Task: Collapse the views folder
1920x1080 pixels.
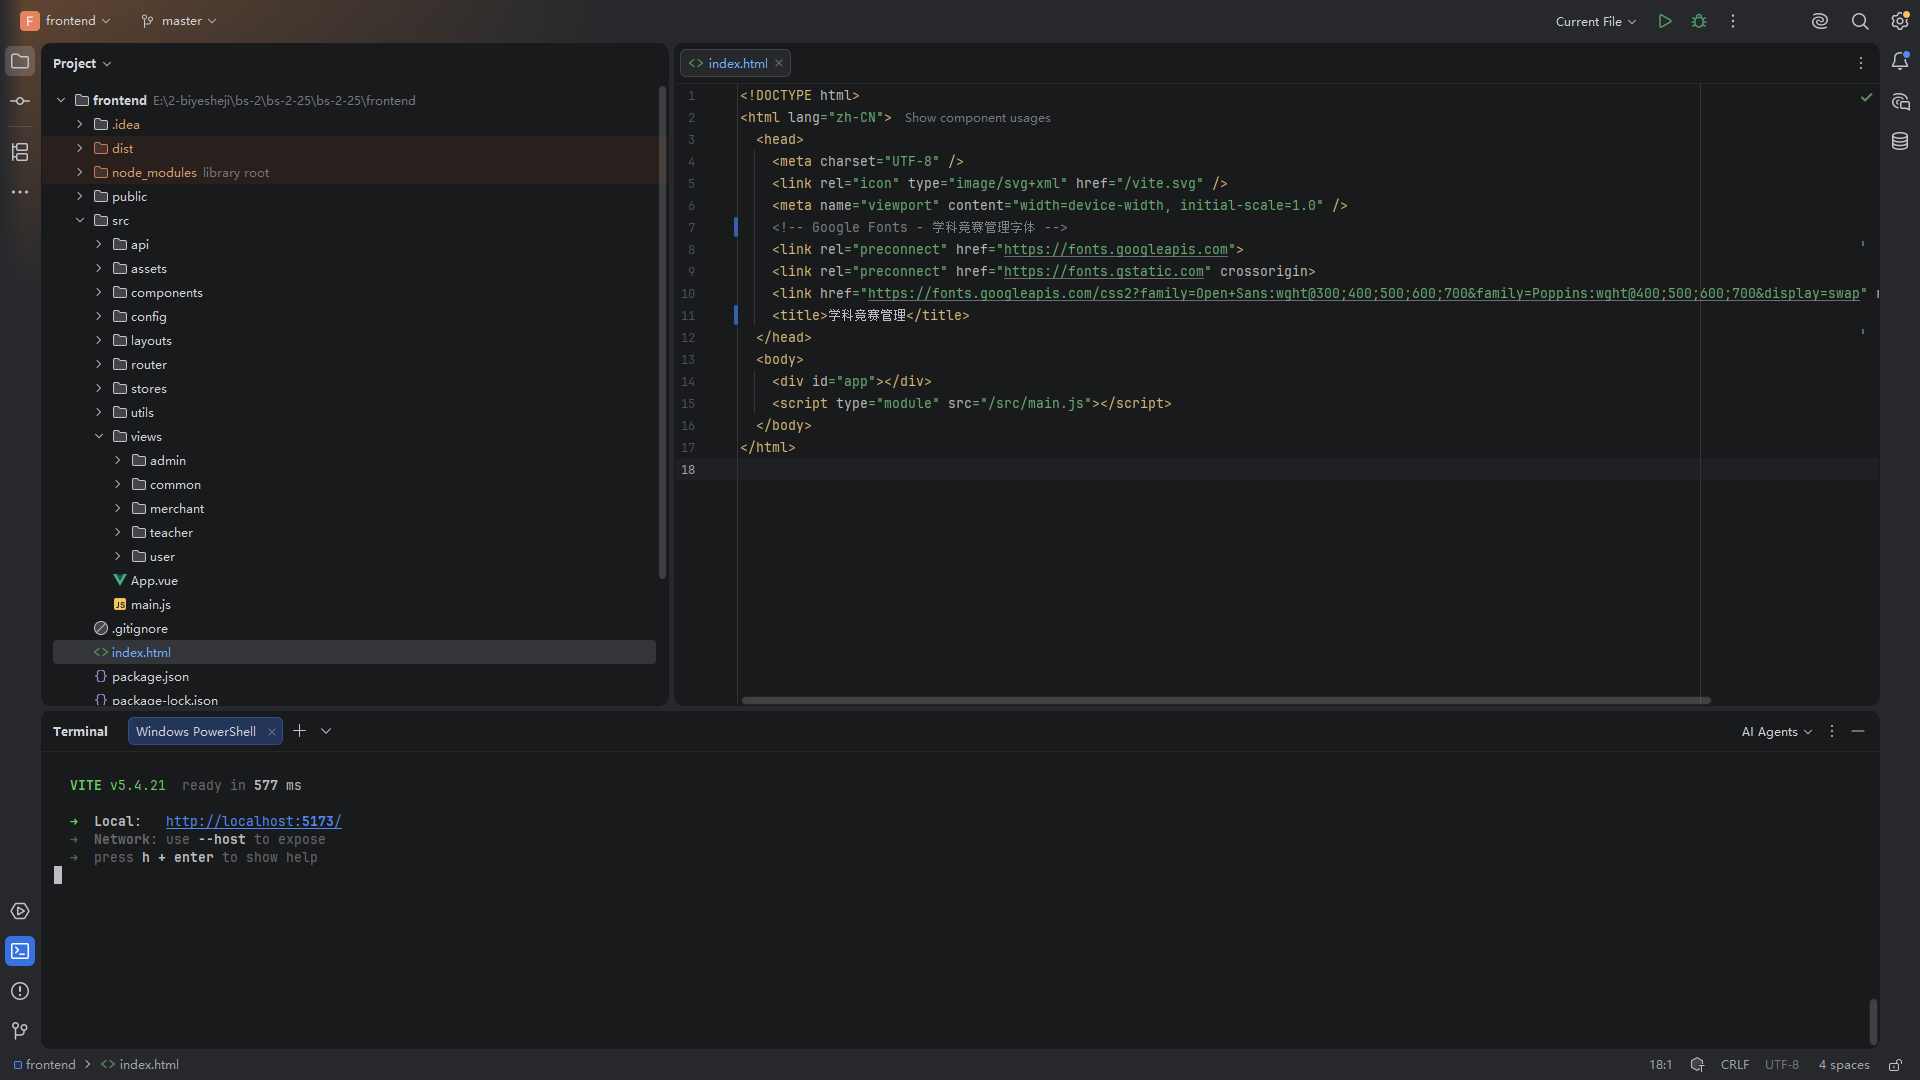Action: [x=99, y=437]
